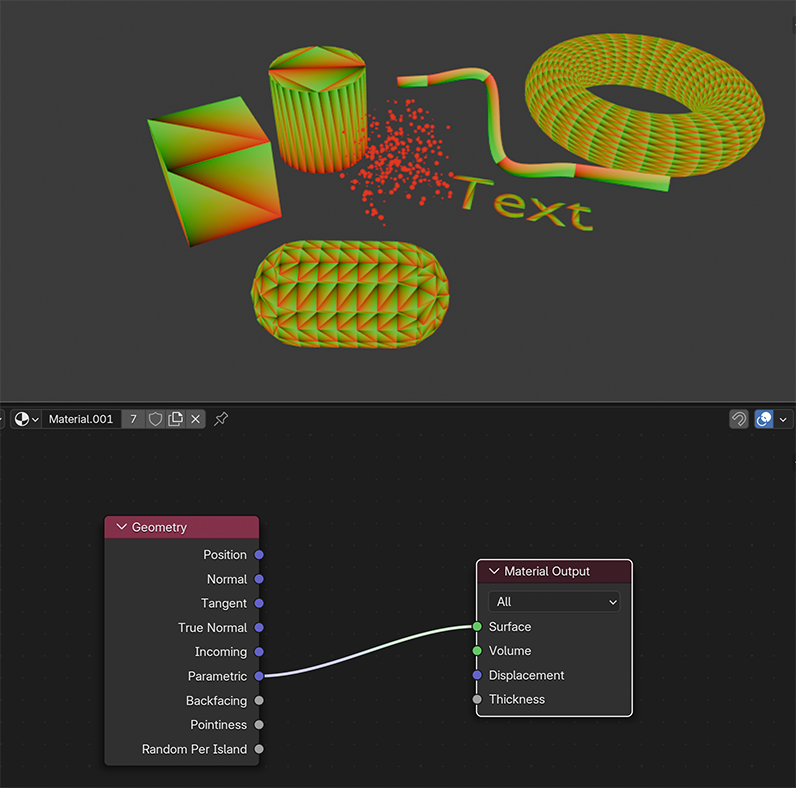This screenshot has width=796, height=788.
Task: Toggle the node editor overlays icon
Action: [764, 419]
